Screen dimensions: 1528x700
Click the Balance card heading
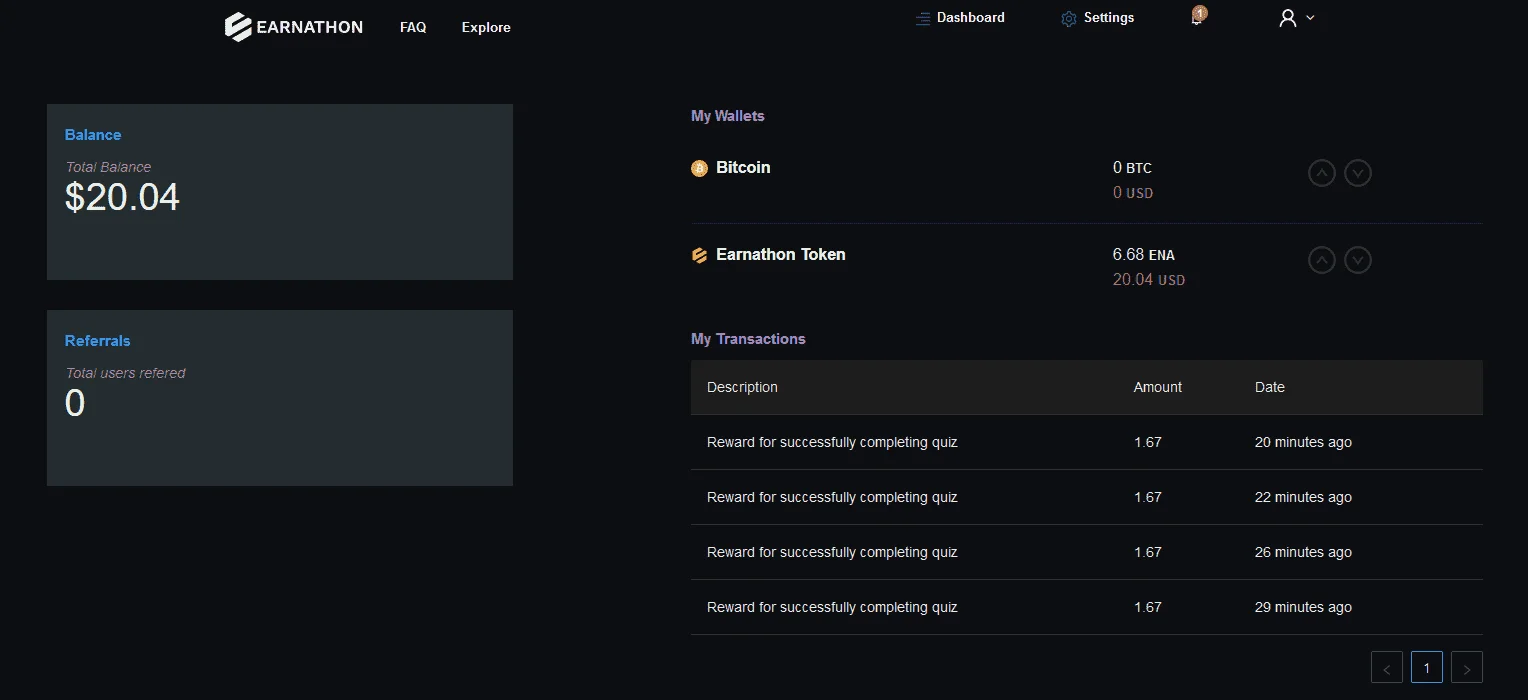pyautogui.click(x=93, y=135)
